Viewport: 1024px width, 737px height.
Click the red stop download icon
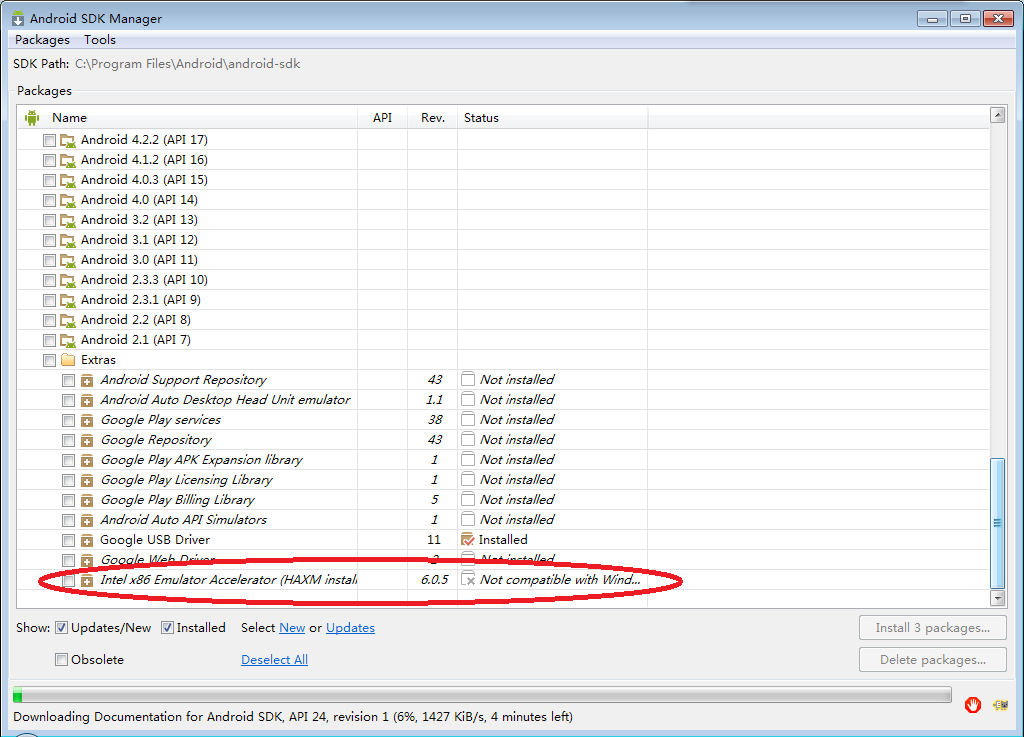click(x=972, y=705)
